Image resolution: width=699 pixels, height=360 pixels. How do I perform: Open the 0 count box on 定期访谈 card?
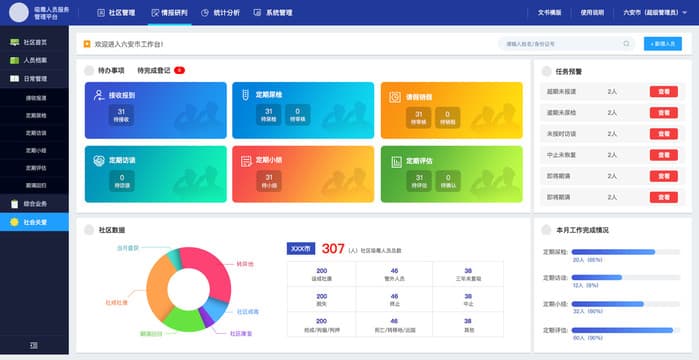pyautogui.click(x=122, y=181)
